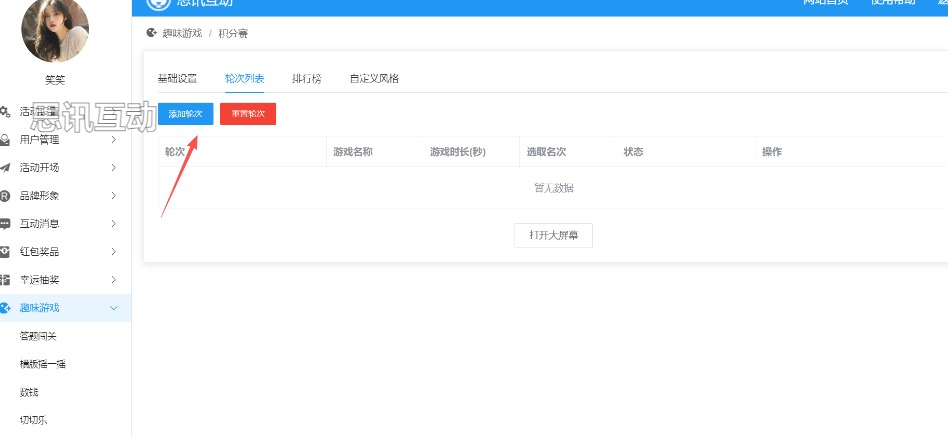Click the 幸运抽奖 grid icon
Viewport: 948px width, 437px height.
click(5, 279)
